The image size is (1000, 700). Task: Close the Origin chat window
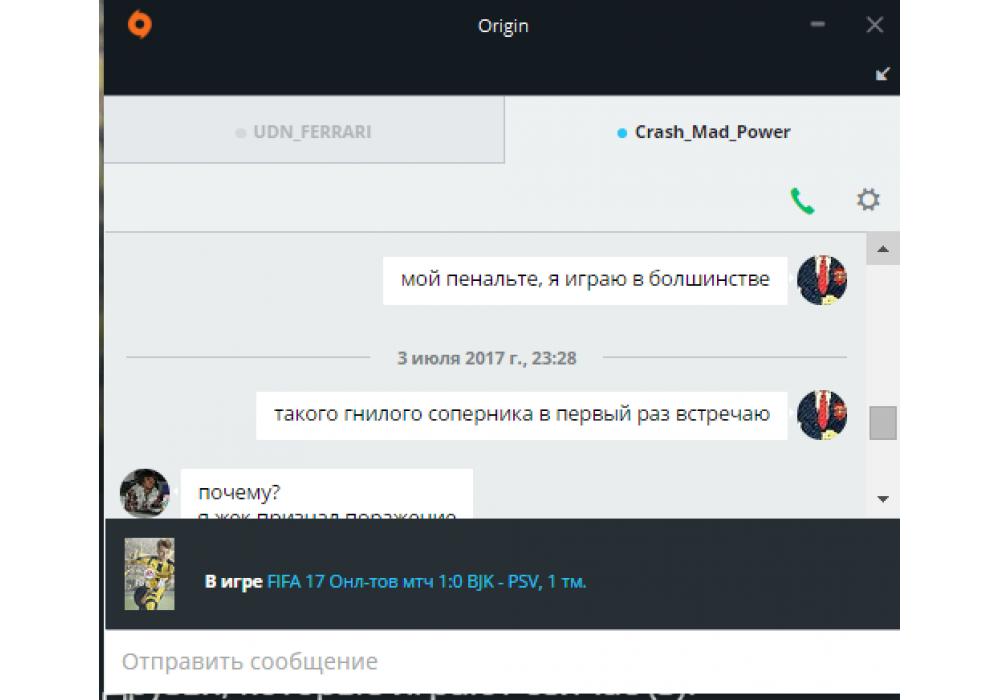(874, 24)
